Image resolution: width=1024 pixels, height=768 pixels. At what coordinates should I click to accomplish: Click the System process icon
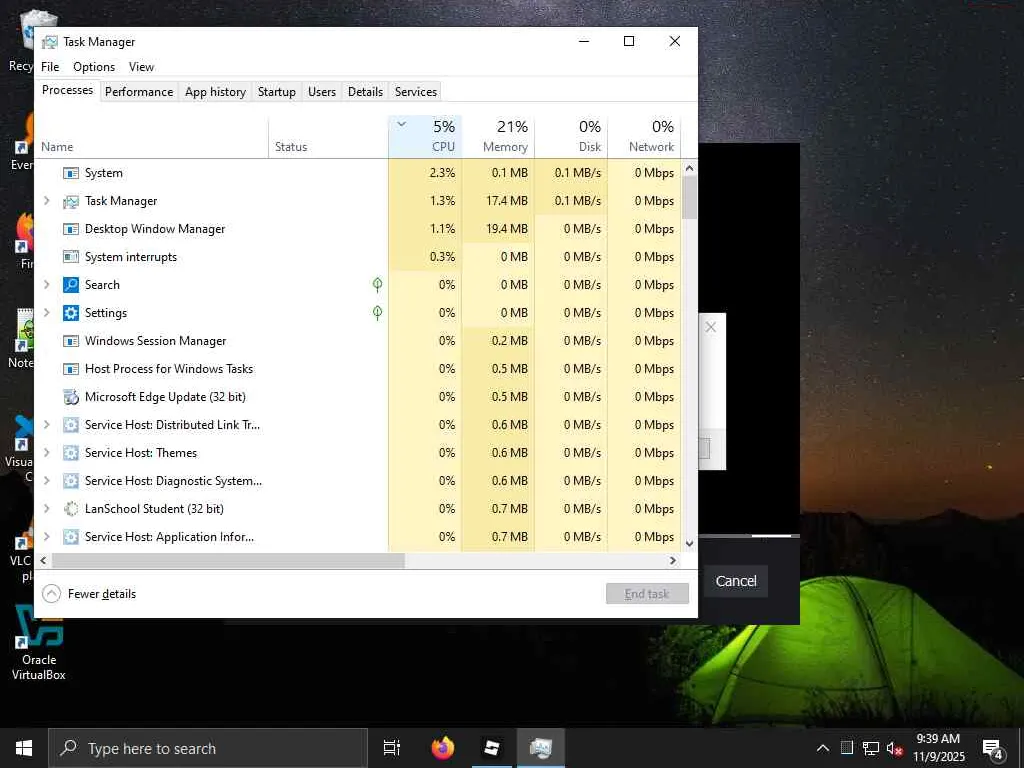tap(71, 173)
